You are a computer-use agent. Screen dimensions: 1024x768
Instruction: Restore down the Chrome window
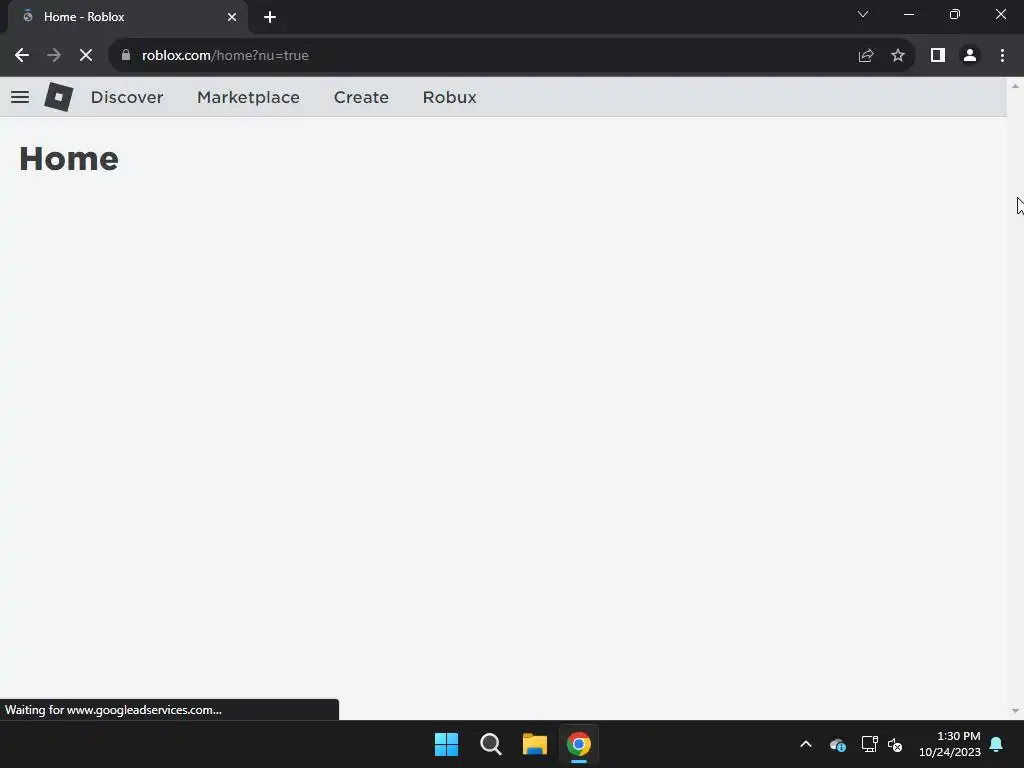coord(955,14)
